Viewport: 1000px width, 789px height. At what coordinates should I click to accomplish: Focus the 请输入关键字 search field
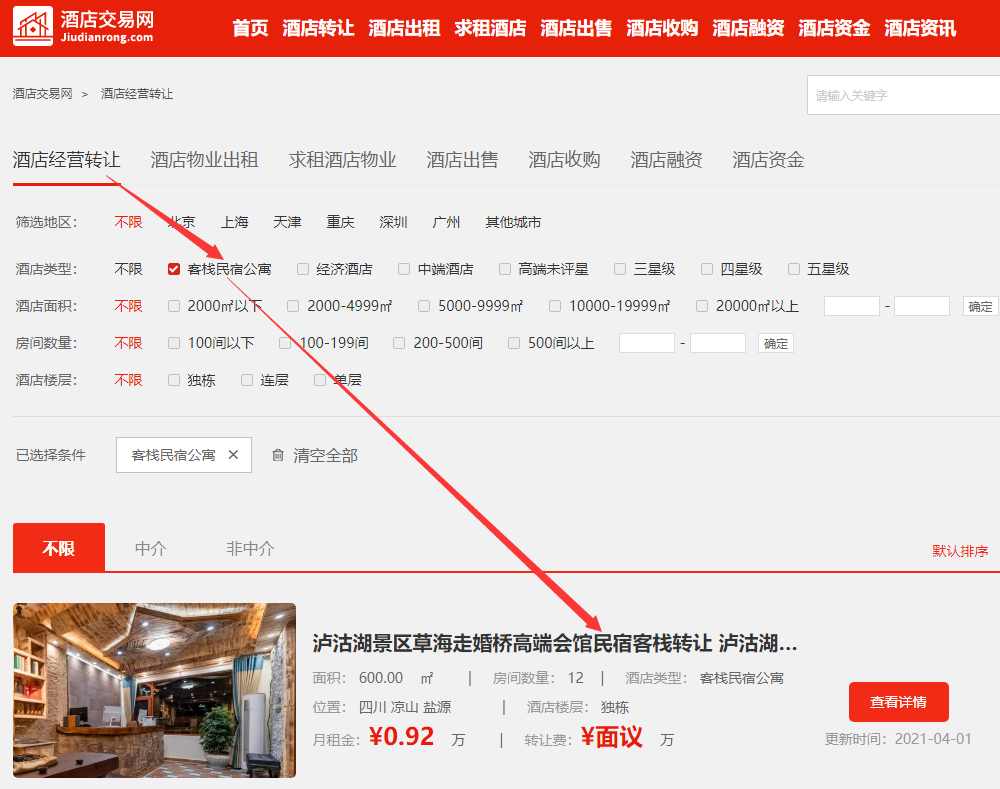point(904,96)
